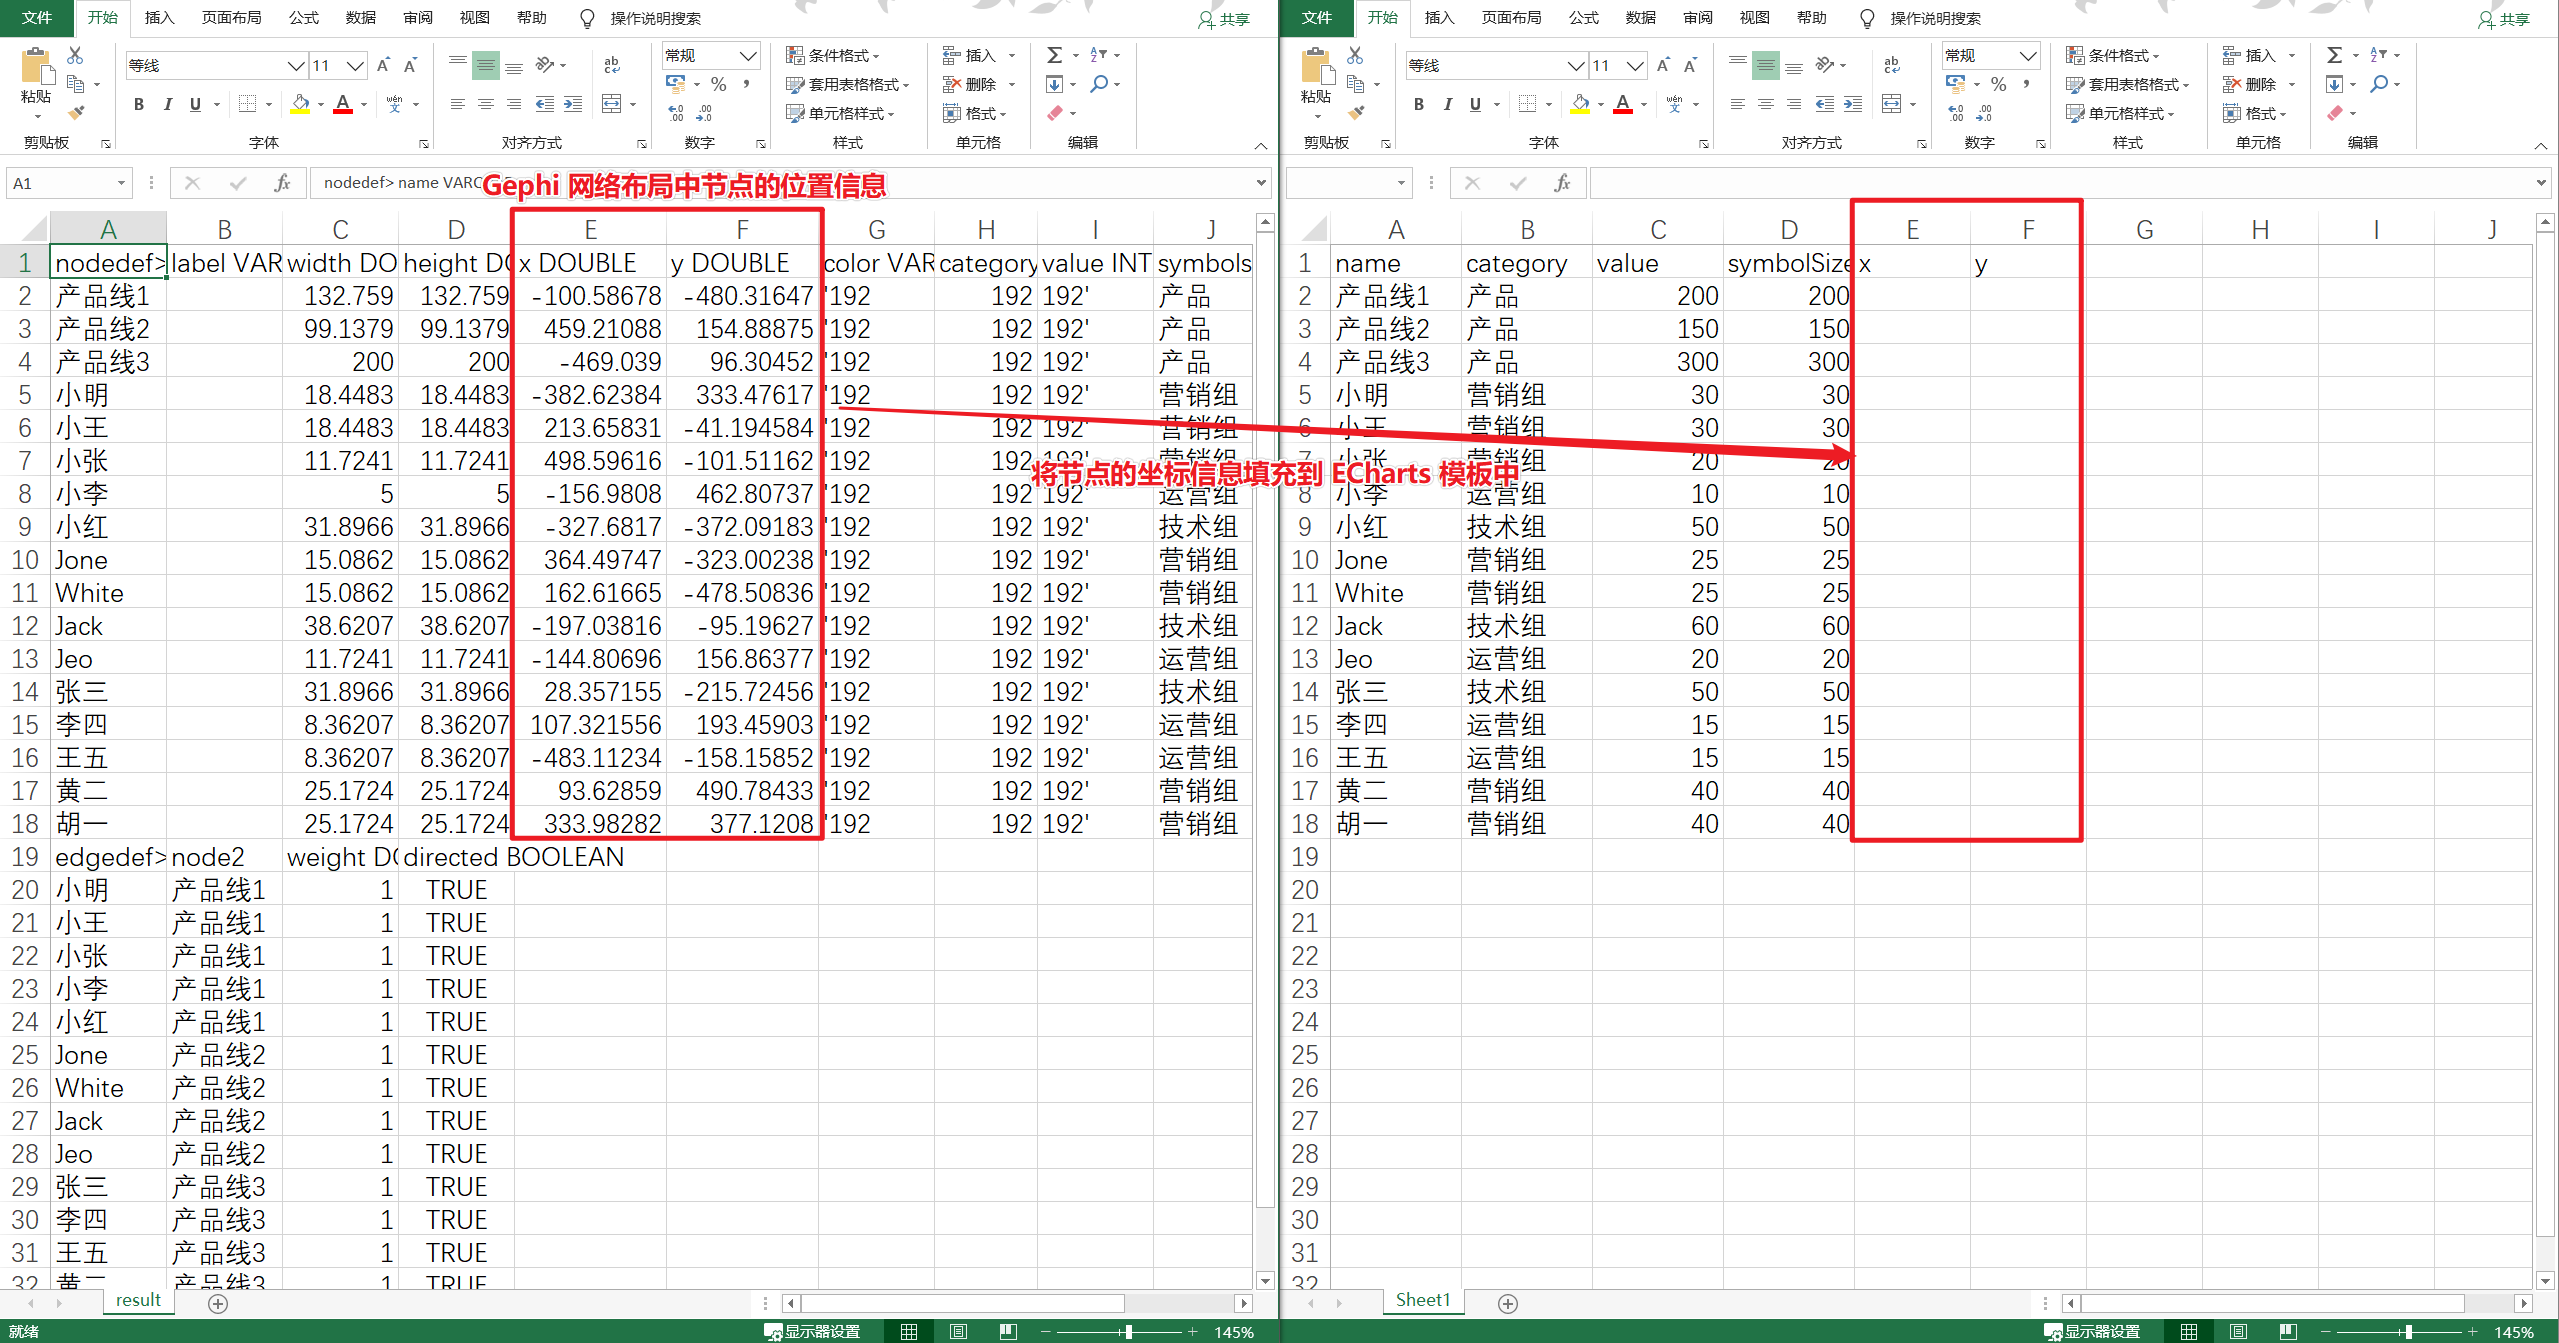The image size is (2559, 1343).
Task: Toggle center align in left window
Action: (486, 104)
